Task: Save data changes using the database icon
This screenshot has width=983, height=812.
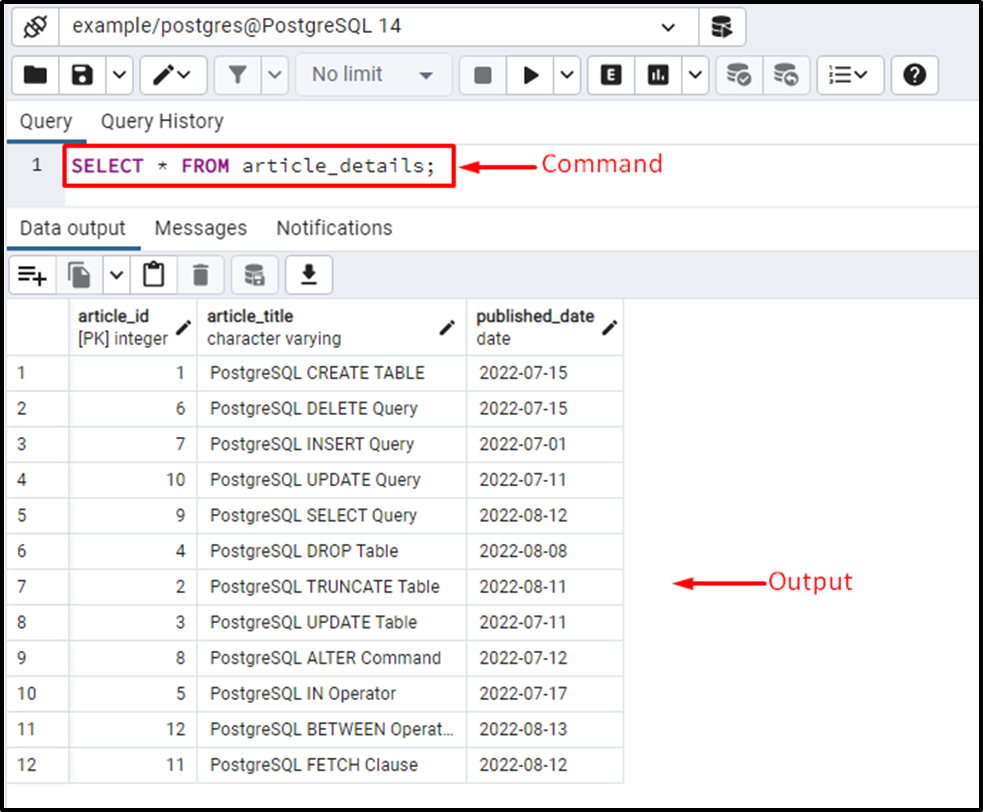Action: pyautogui.click(x=254, y=274)
